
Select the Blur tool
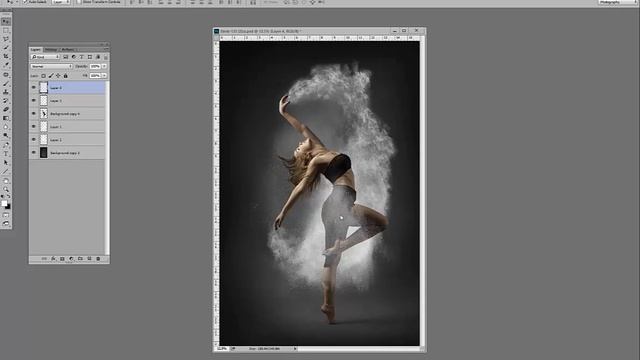6,127
